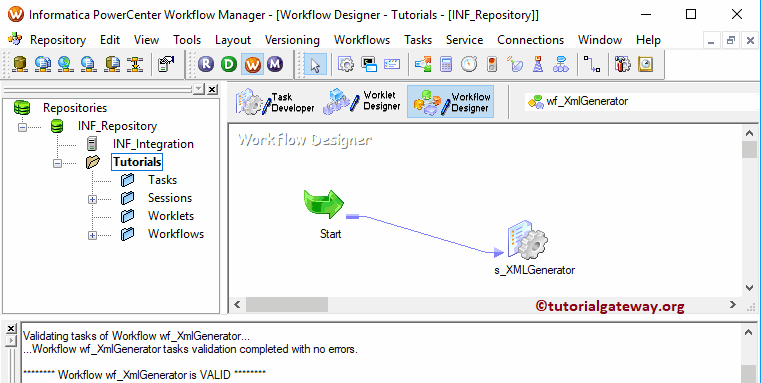Image resolution: width=761 pixels, height=383 pixels.
Task: Select the Worklets folder in tree
Action: click(x=171, y=216)
